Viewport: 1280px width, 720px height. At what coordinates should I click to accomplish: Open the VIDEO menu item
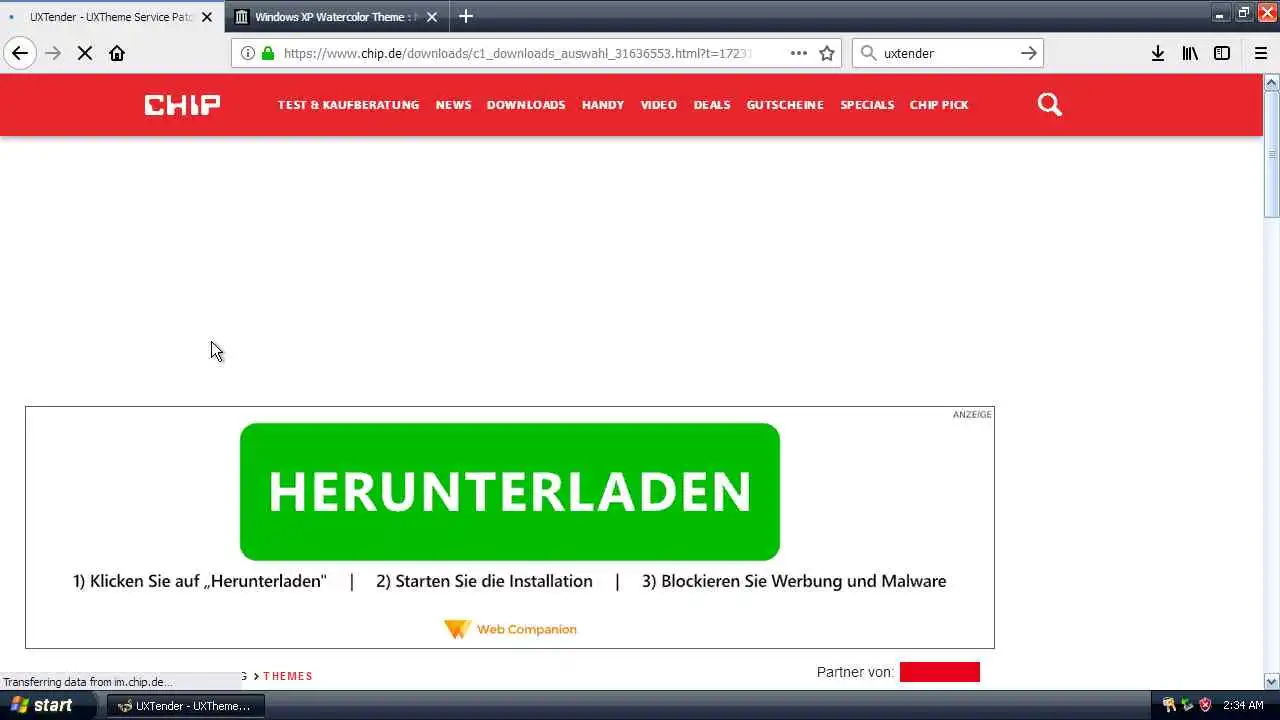(659, 105)
